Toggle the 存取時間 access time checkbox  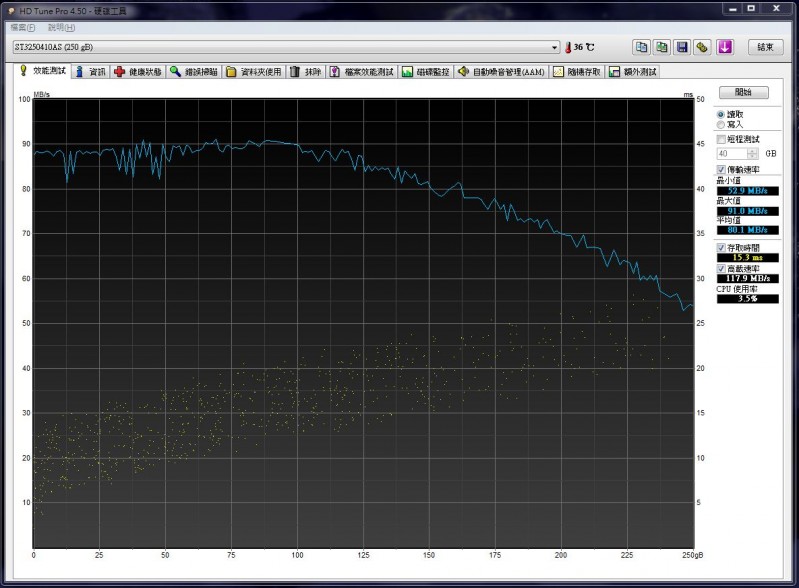tap(721, 248)
